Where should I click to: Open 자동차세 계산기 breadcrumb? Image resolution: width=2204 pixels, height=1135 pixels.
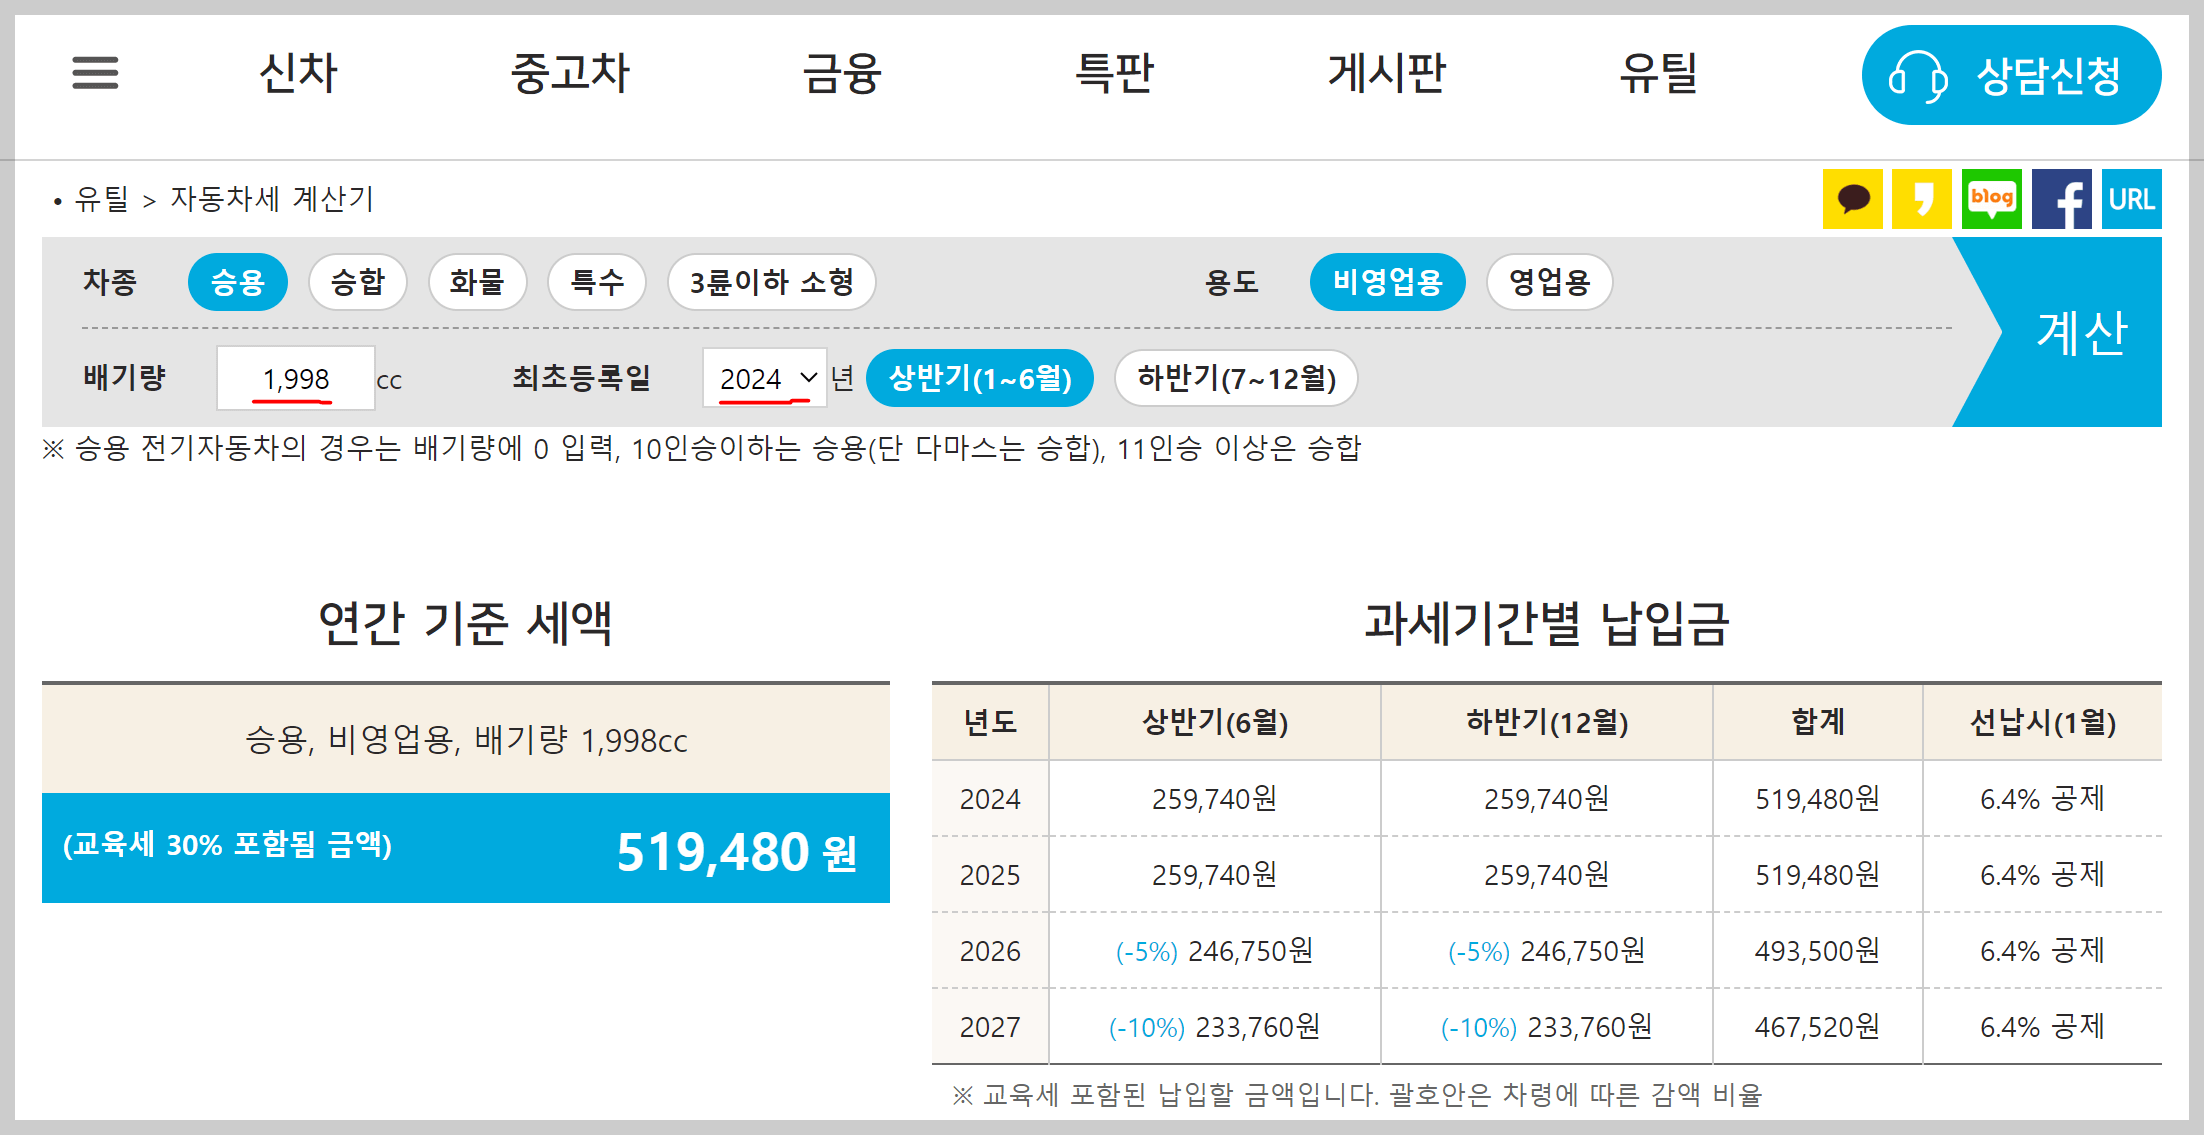pyautogui.click(x=270, y=198)
